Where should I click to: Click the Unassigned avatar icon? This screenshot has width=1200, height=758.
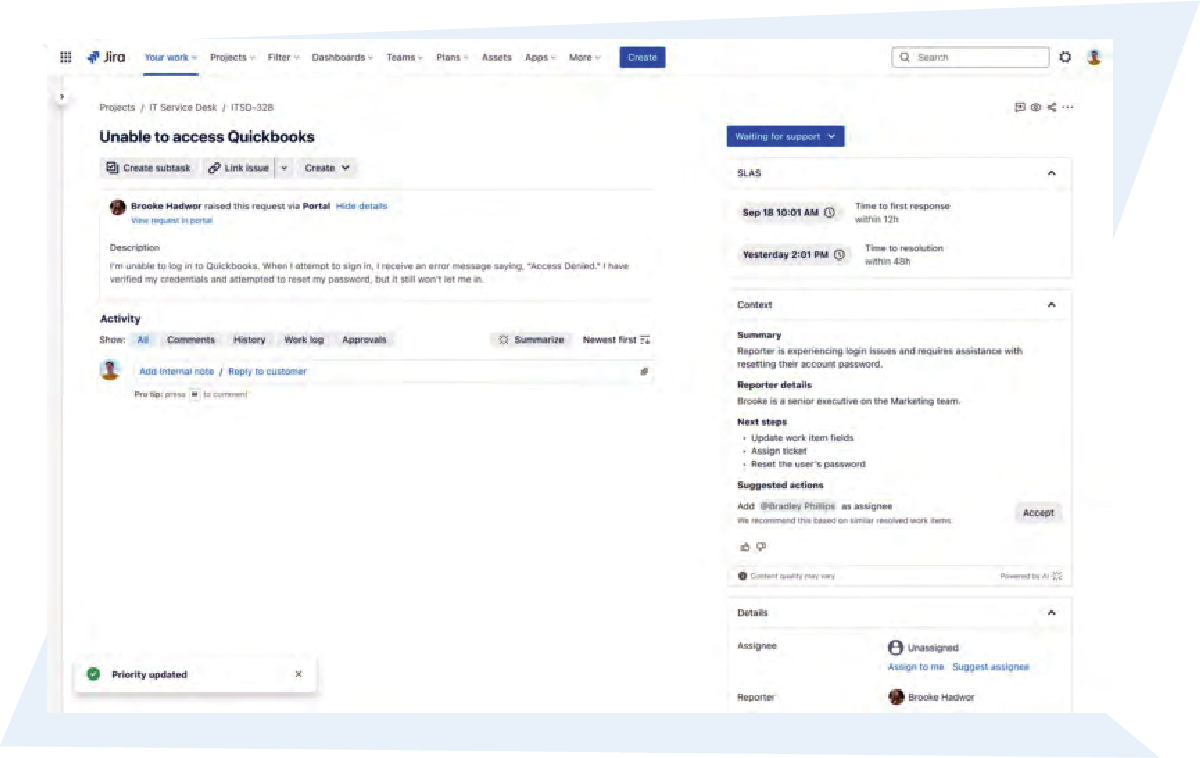click(x=895, y=648)
